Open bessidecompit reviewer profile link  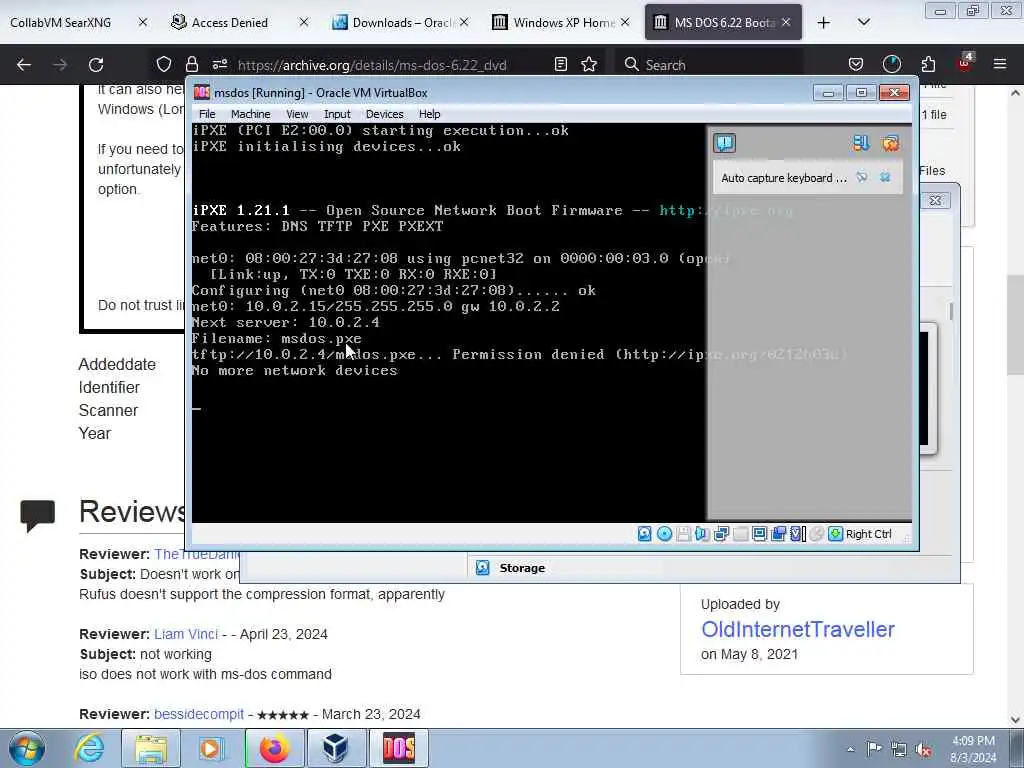point(199,714)
